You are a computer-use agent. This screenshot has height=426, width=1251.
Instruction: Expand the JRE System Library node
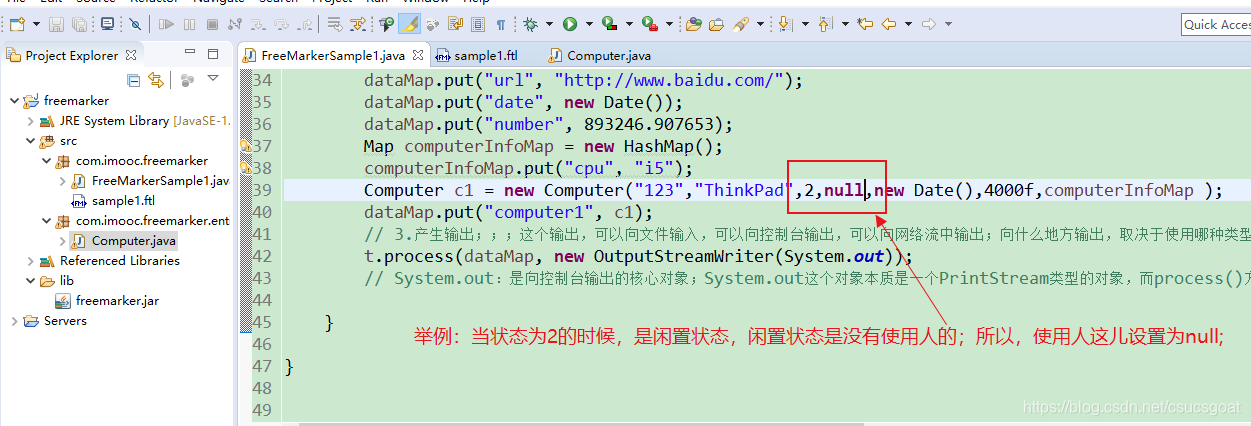(x=30, y=121)
